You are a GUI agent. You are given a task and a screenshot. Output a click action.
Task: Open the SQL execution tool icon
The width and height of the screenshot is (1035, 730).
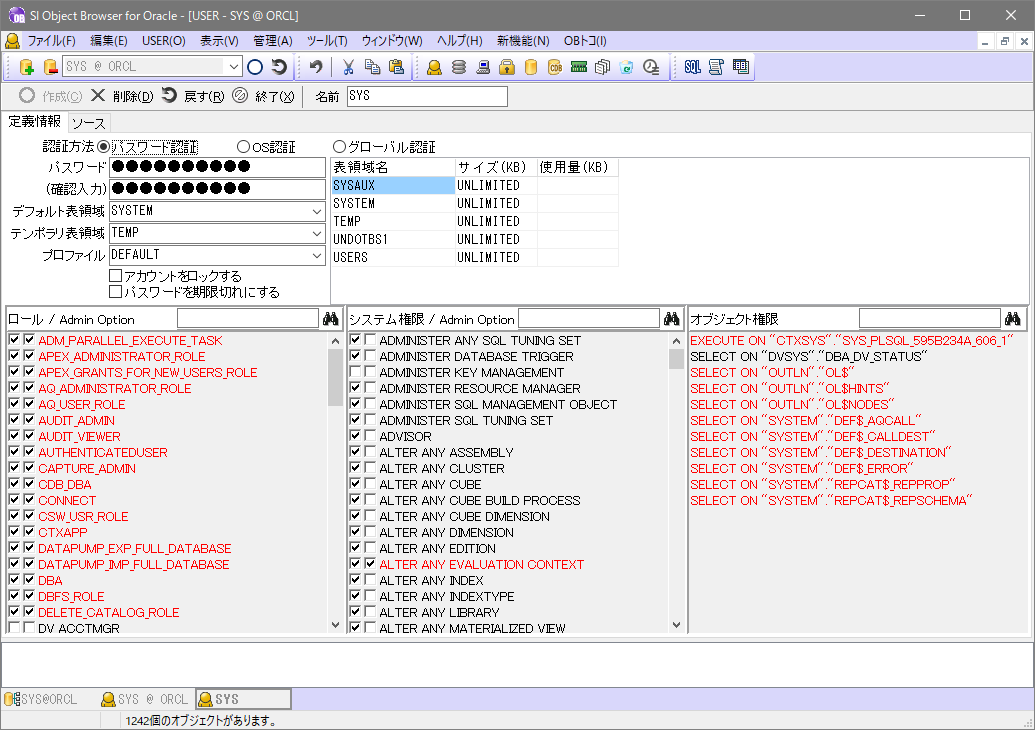[693, 67]
